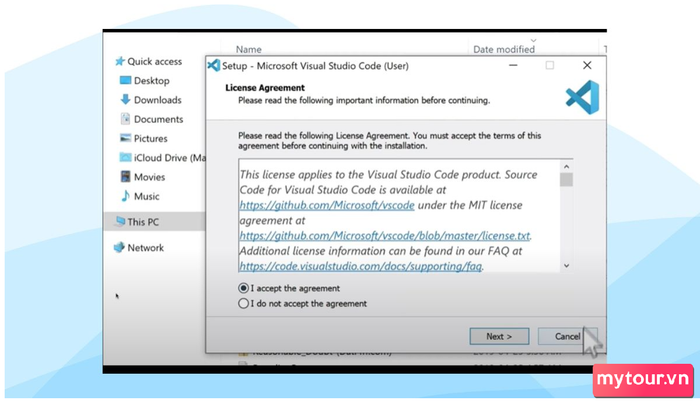Cancel the VS Code setup
This screenshot has width=700, height=405.
point(567,336)
